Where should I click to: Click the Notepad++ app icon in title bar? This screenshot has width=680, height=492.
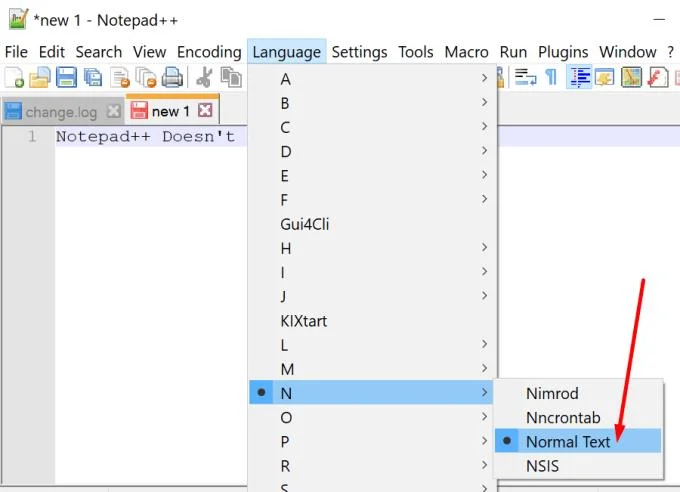click(18, 20)
